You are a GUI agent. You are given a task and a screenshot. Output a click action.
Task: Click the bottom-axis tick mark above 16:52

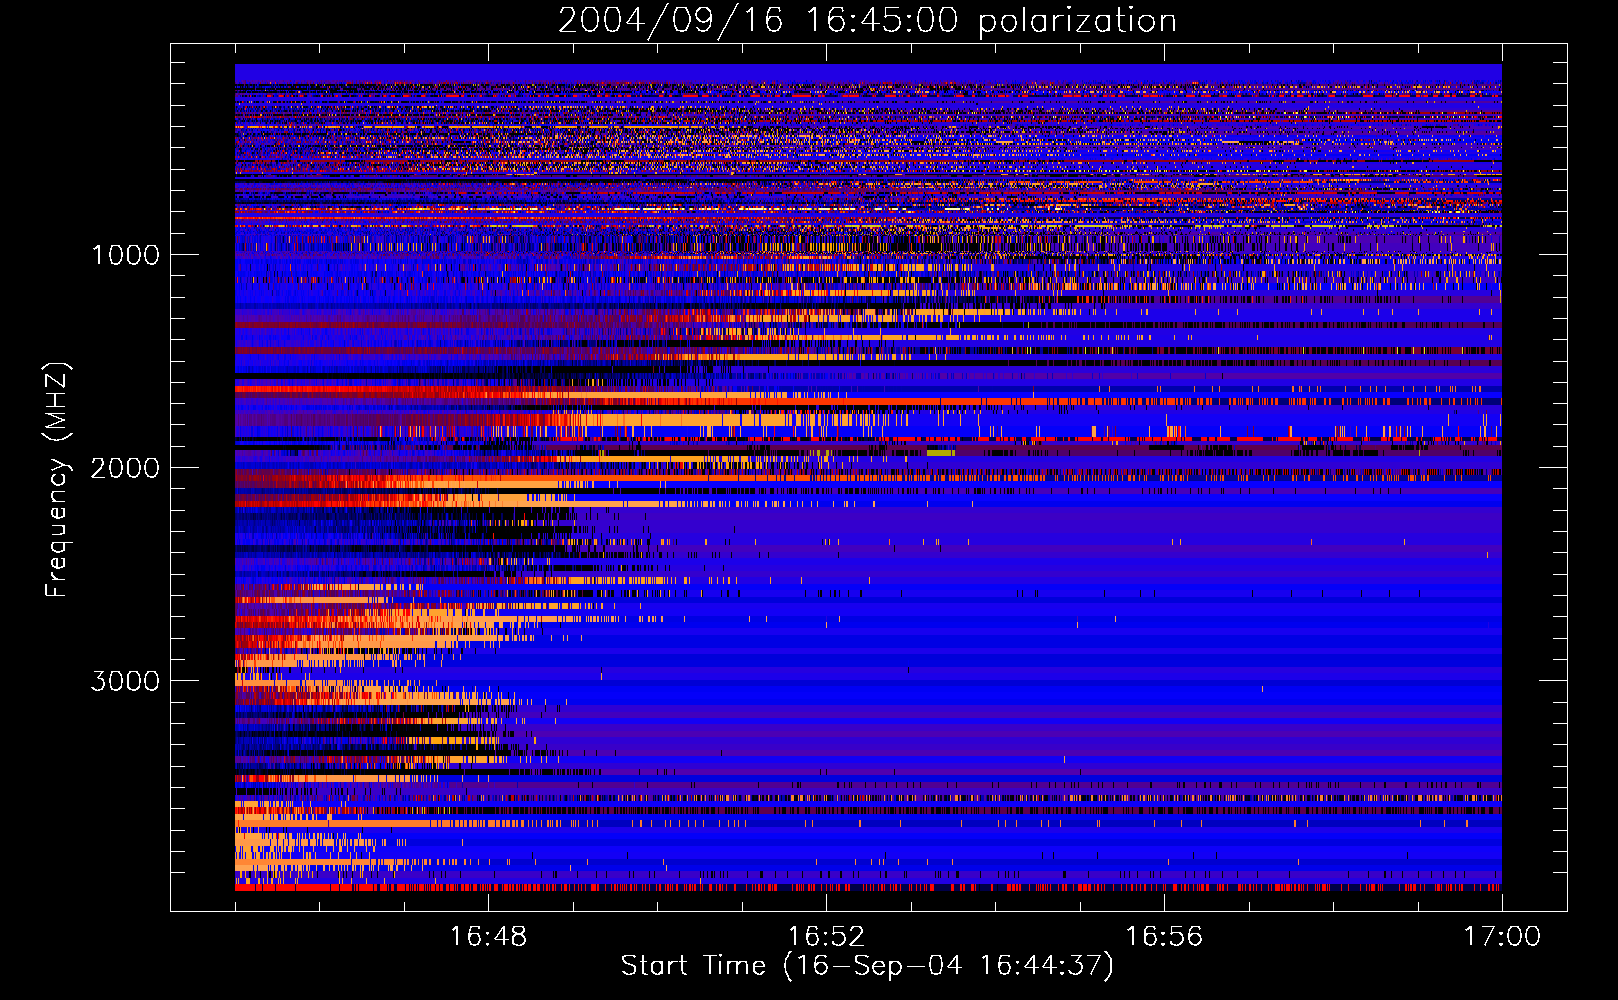(x=826, y=902)
